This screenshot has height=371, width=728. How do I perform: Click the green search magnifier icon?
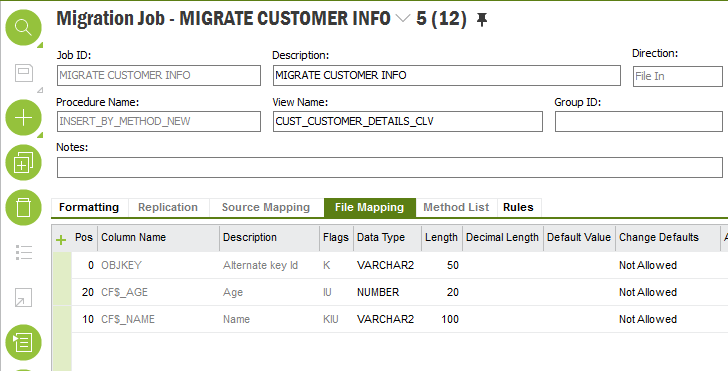coord(23,27)
